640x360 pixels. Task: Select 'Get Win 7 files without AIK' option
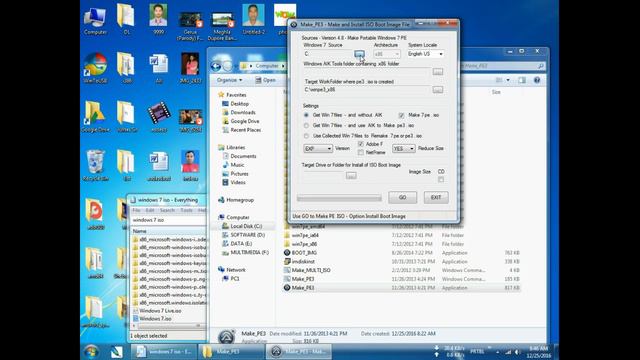306,116
